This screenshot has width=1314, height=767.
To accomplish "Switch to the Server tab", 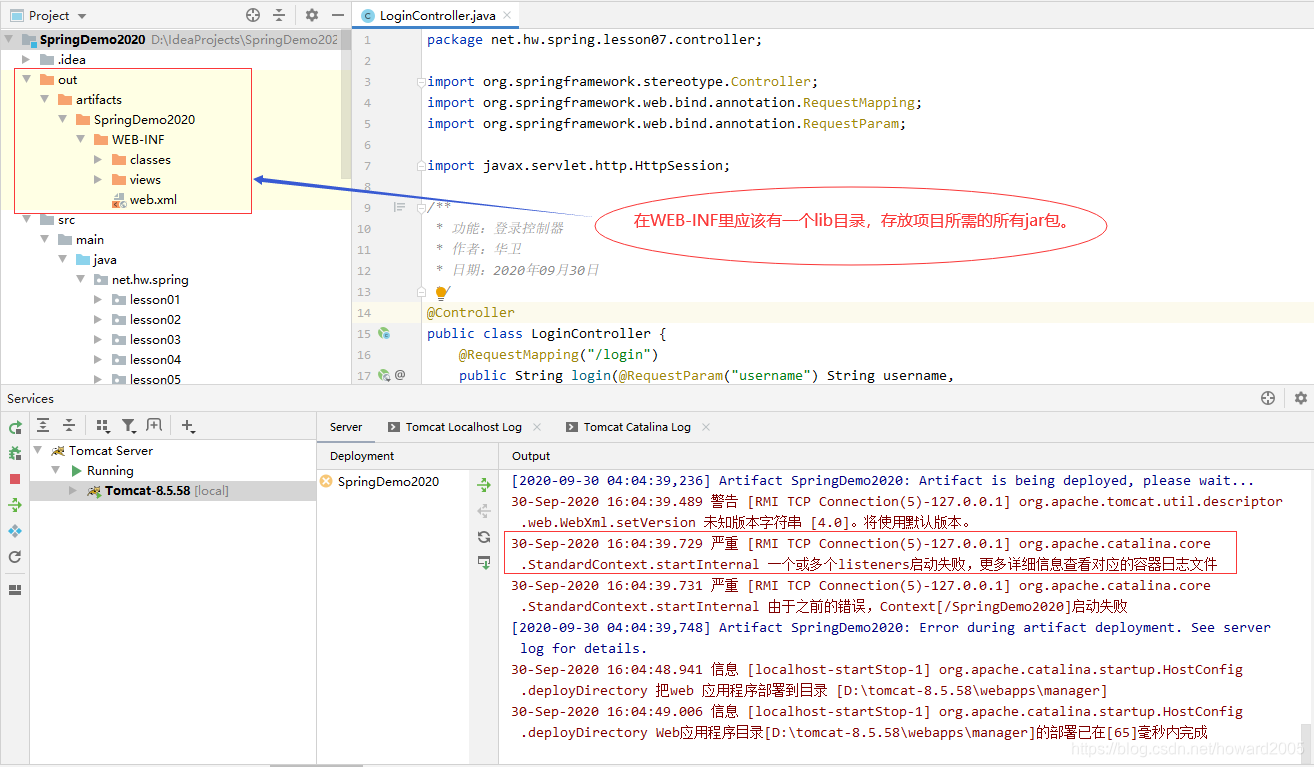I will click(x=346, y=427).
